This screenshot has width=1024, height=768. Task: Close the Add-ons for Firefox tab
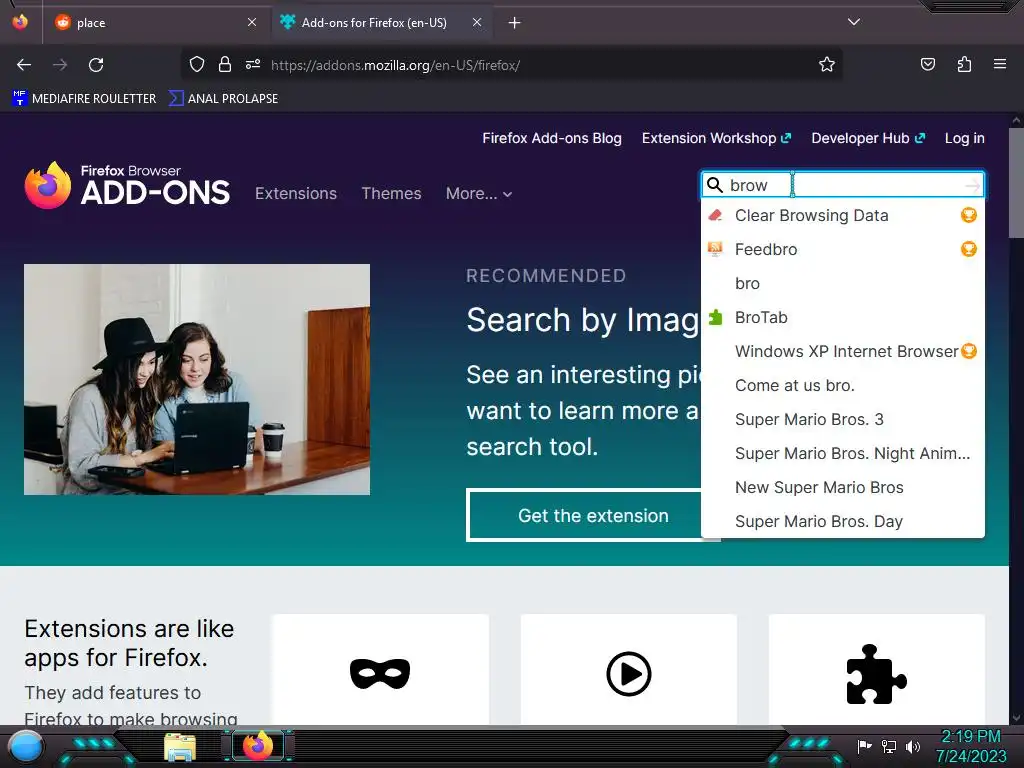coord(477,22)
